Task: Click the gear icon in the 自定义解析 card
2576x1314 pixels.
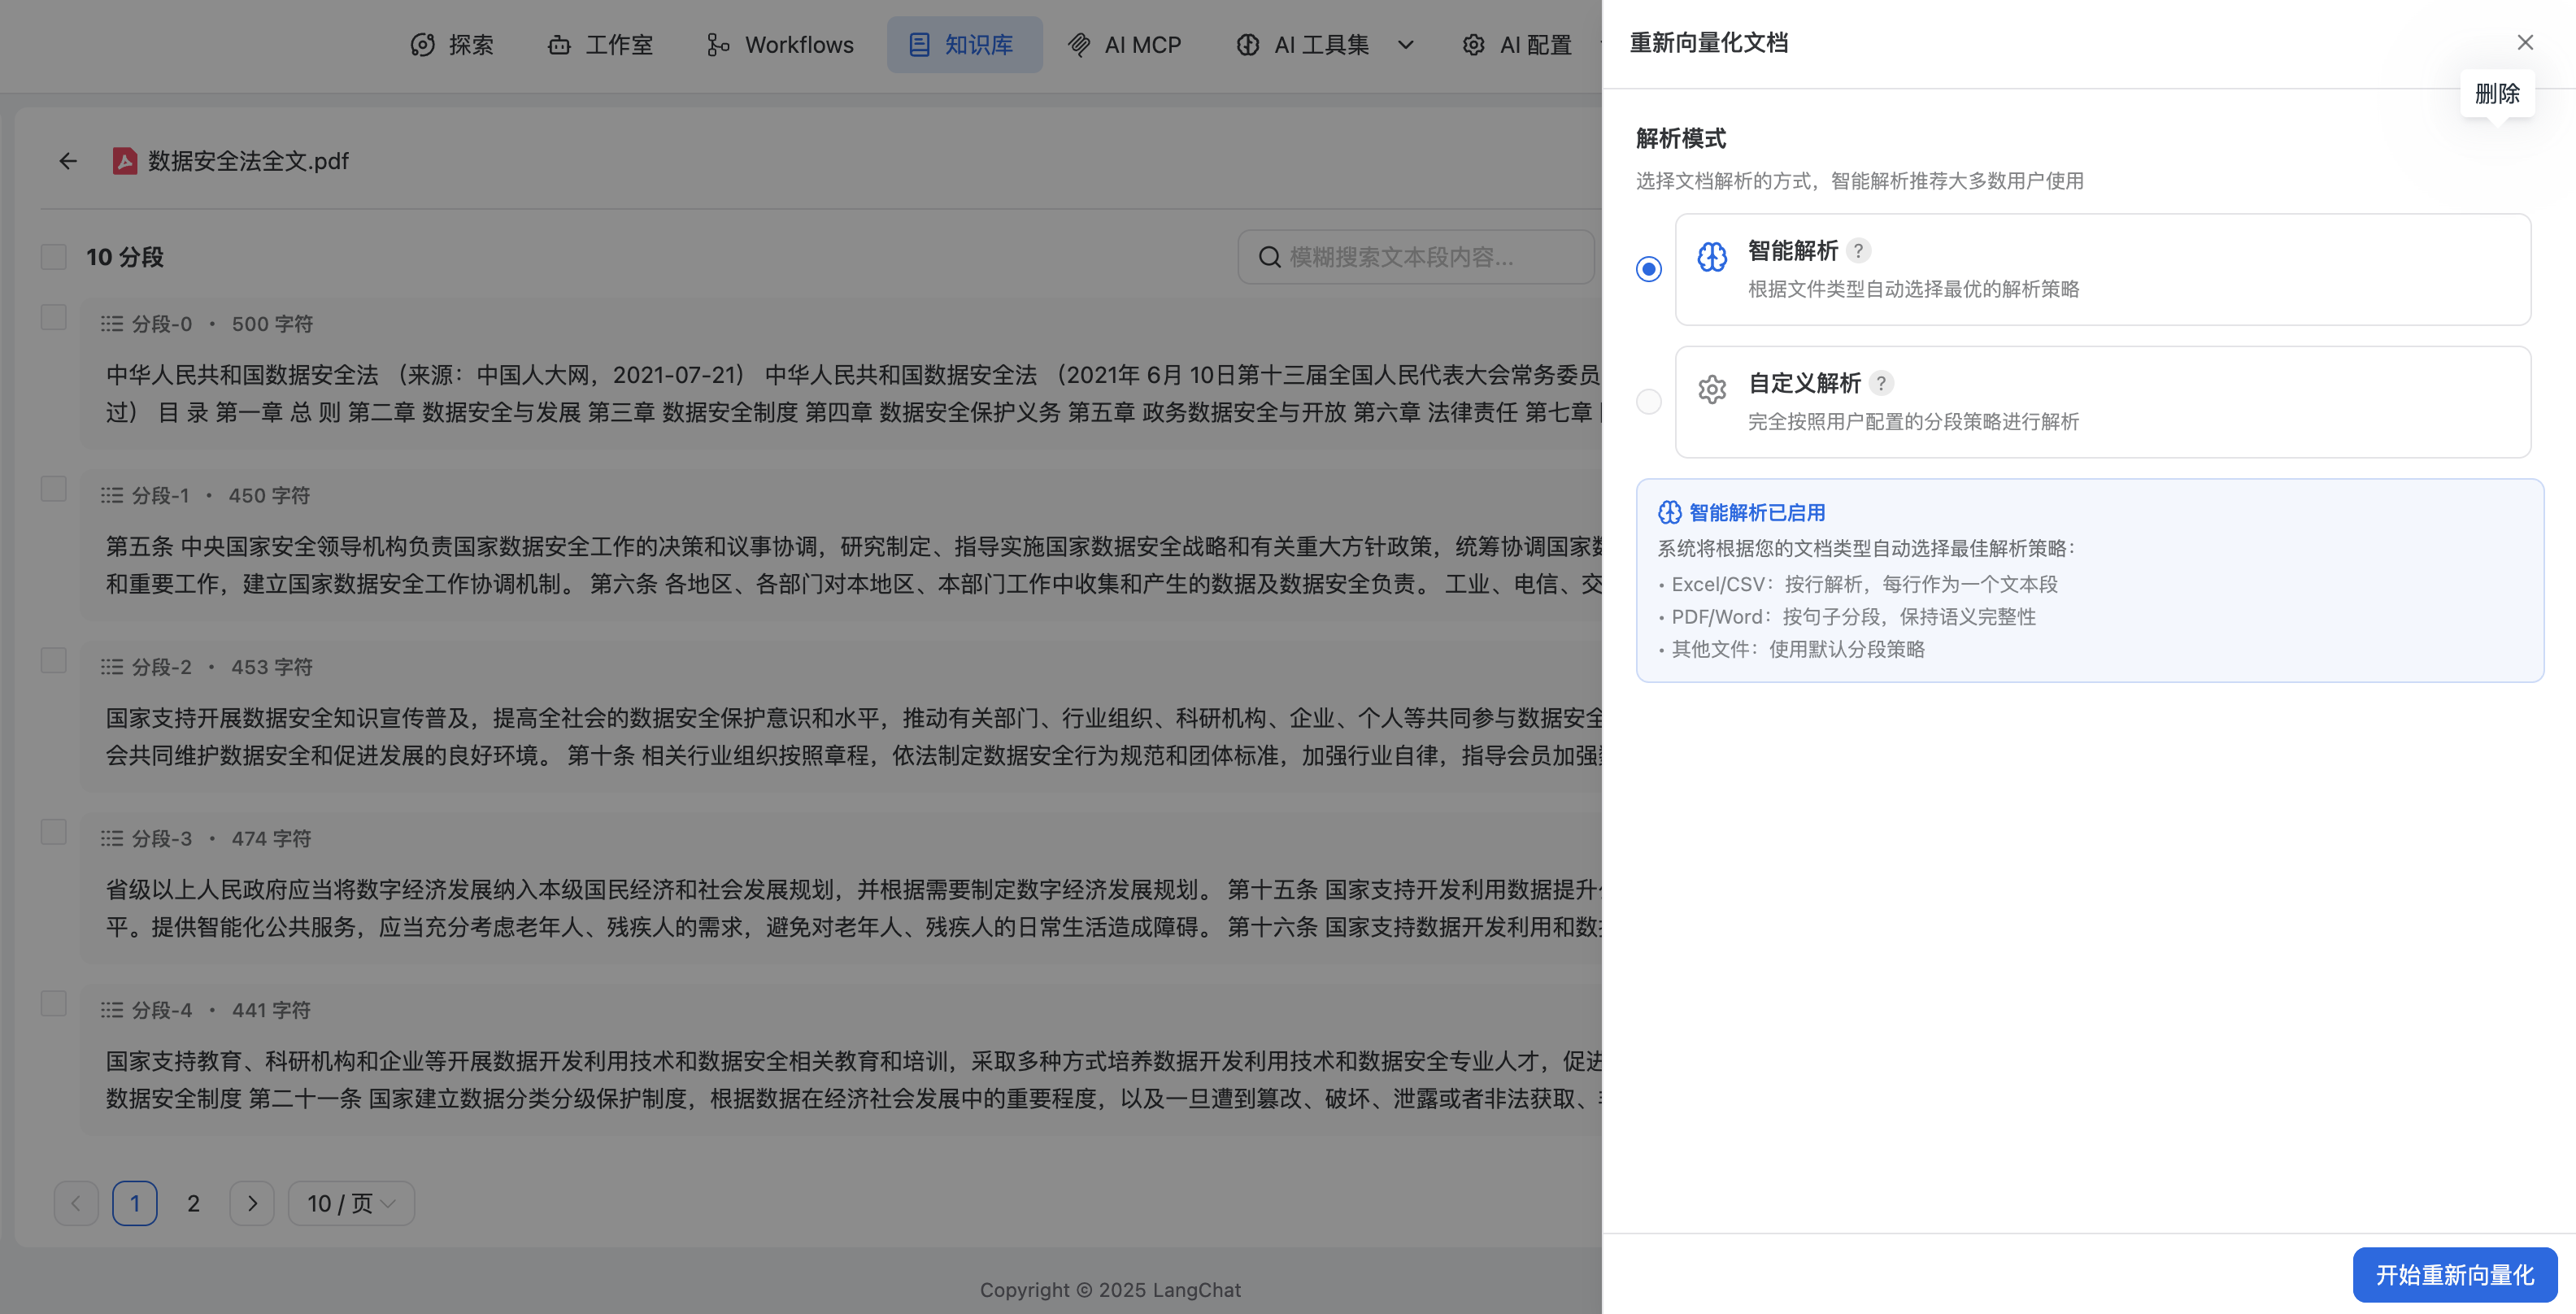Action: pyautogui.click(x=1712, y=389)
